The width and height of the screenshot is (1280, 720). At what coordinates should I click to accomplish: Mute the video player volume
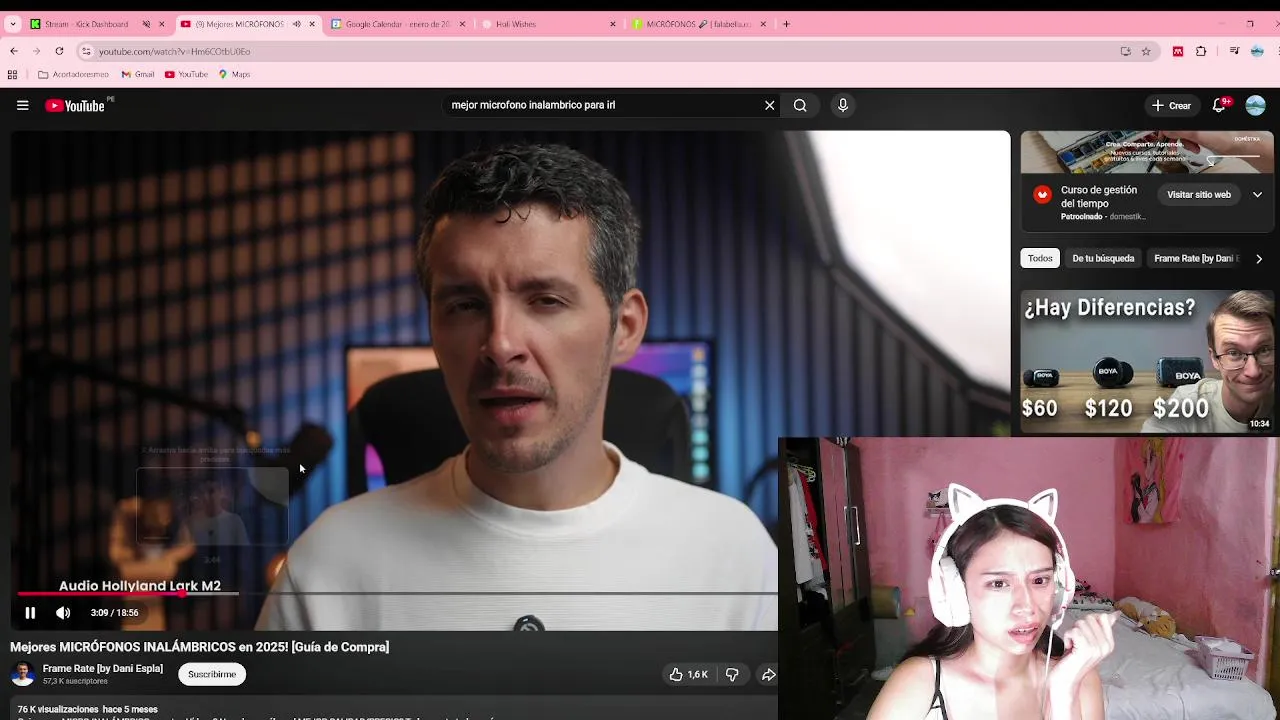63,613
